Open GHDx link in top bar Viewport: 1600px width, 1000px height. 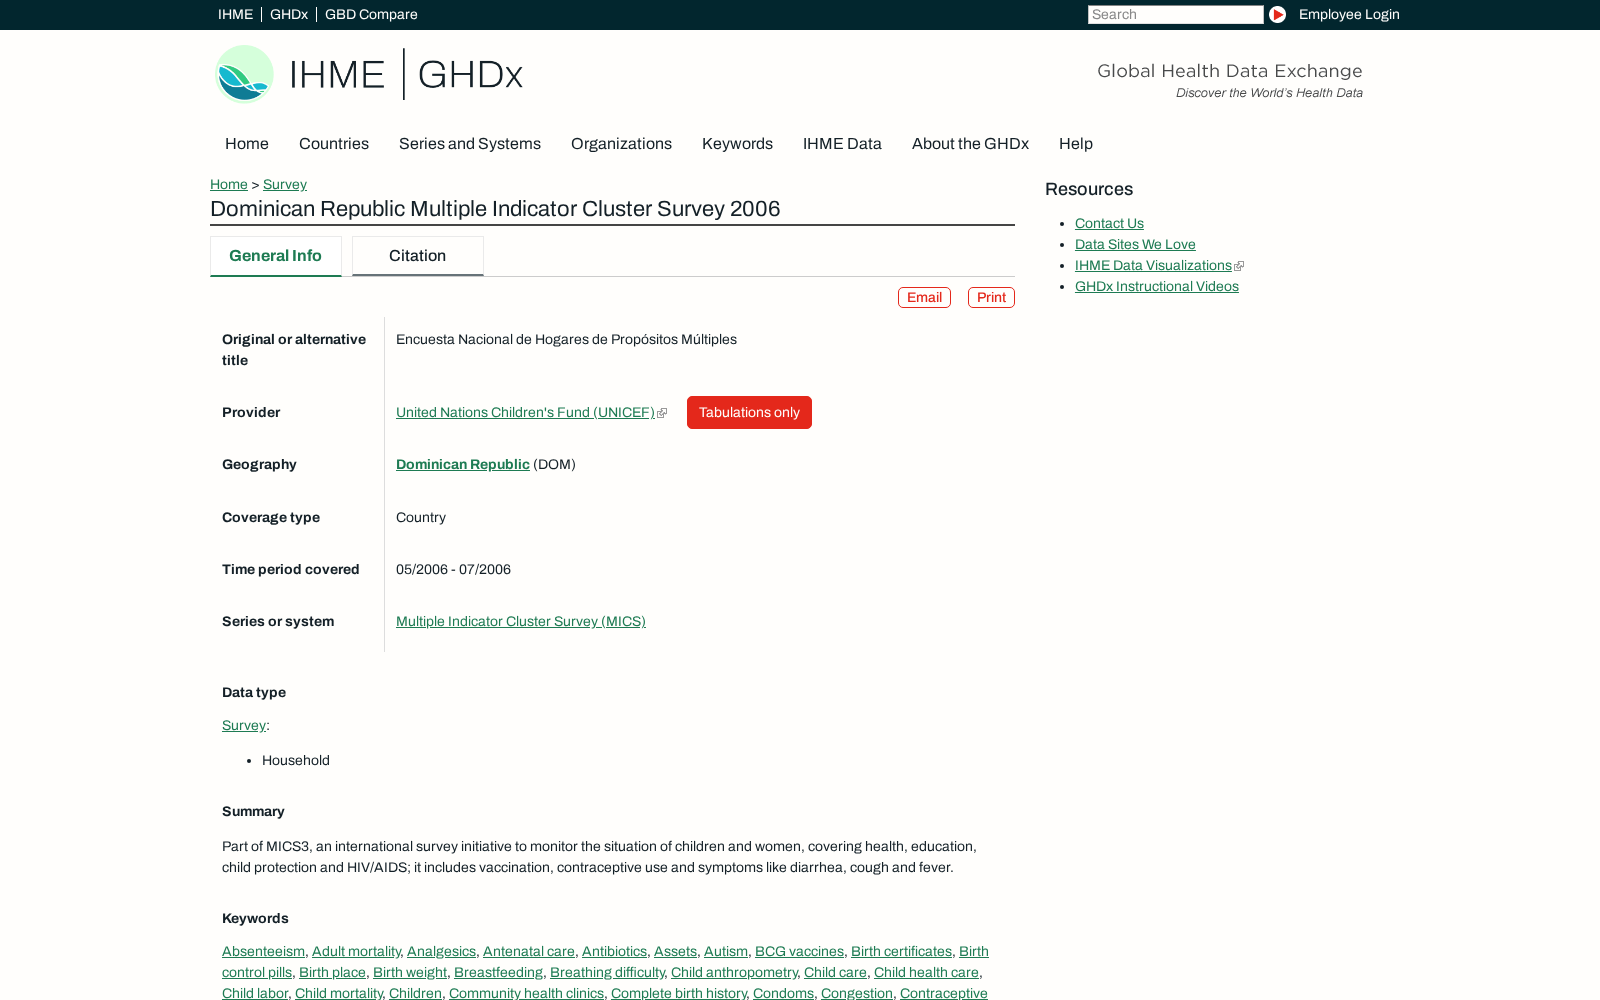[289, 14]
